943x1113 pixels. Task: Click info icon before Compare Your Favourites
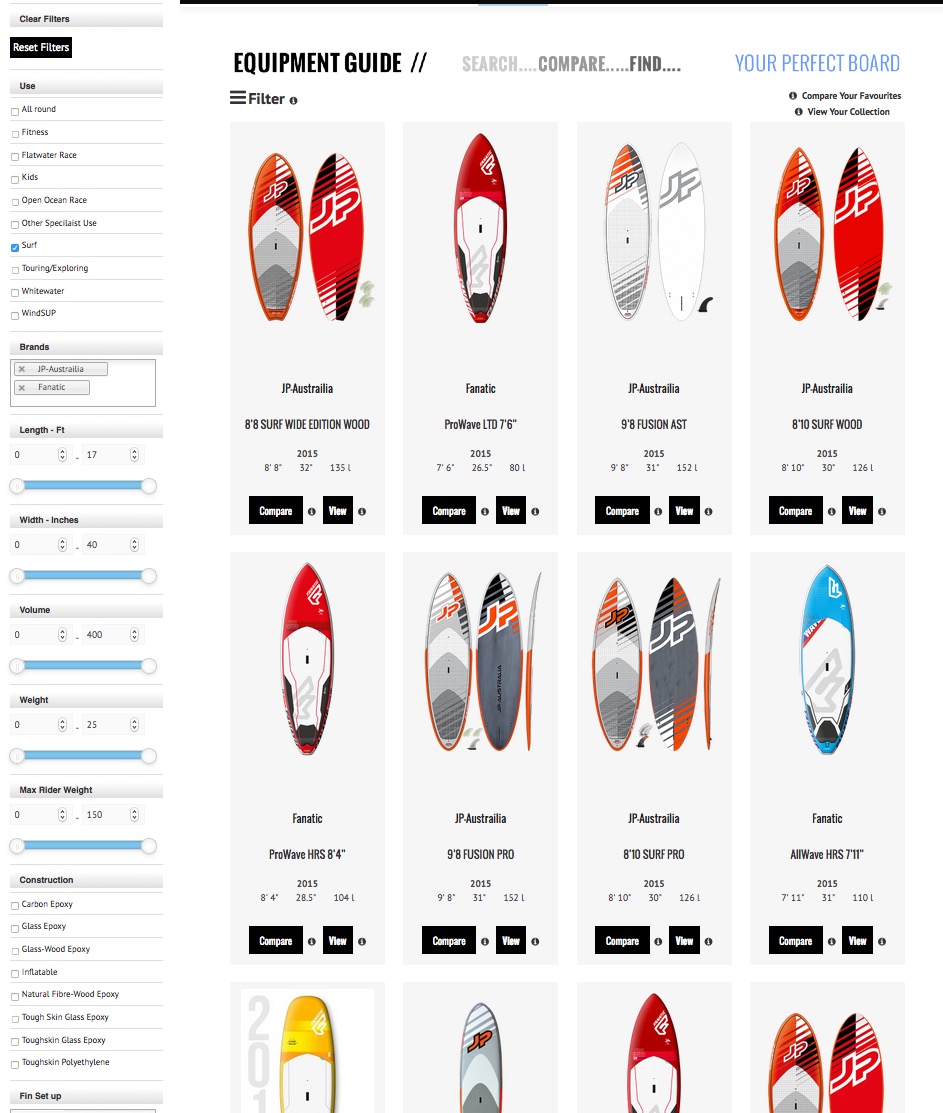pyautogui.click(x=793, y=96)
